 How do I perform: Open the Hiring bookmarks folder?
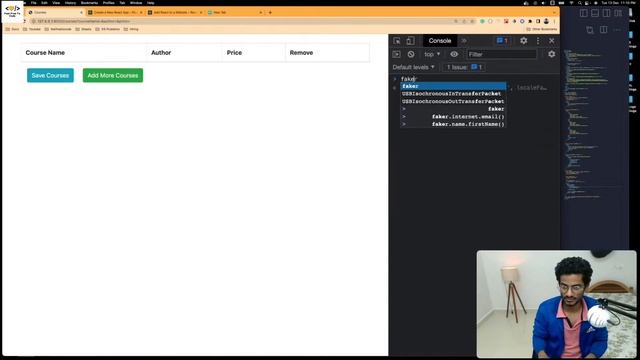(x=131, y=29)
